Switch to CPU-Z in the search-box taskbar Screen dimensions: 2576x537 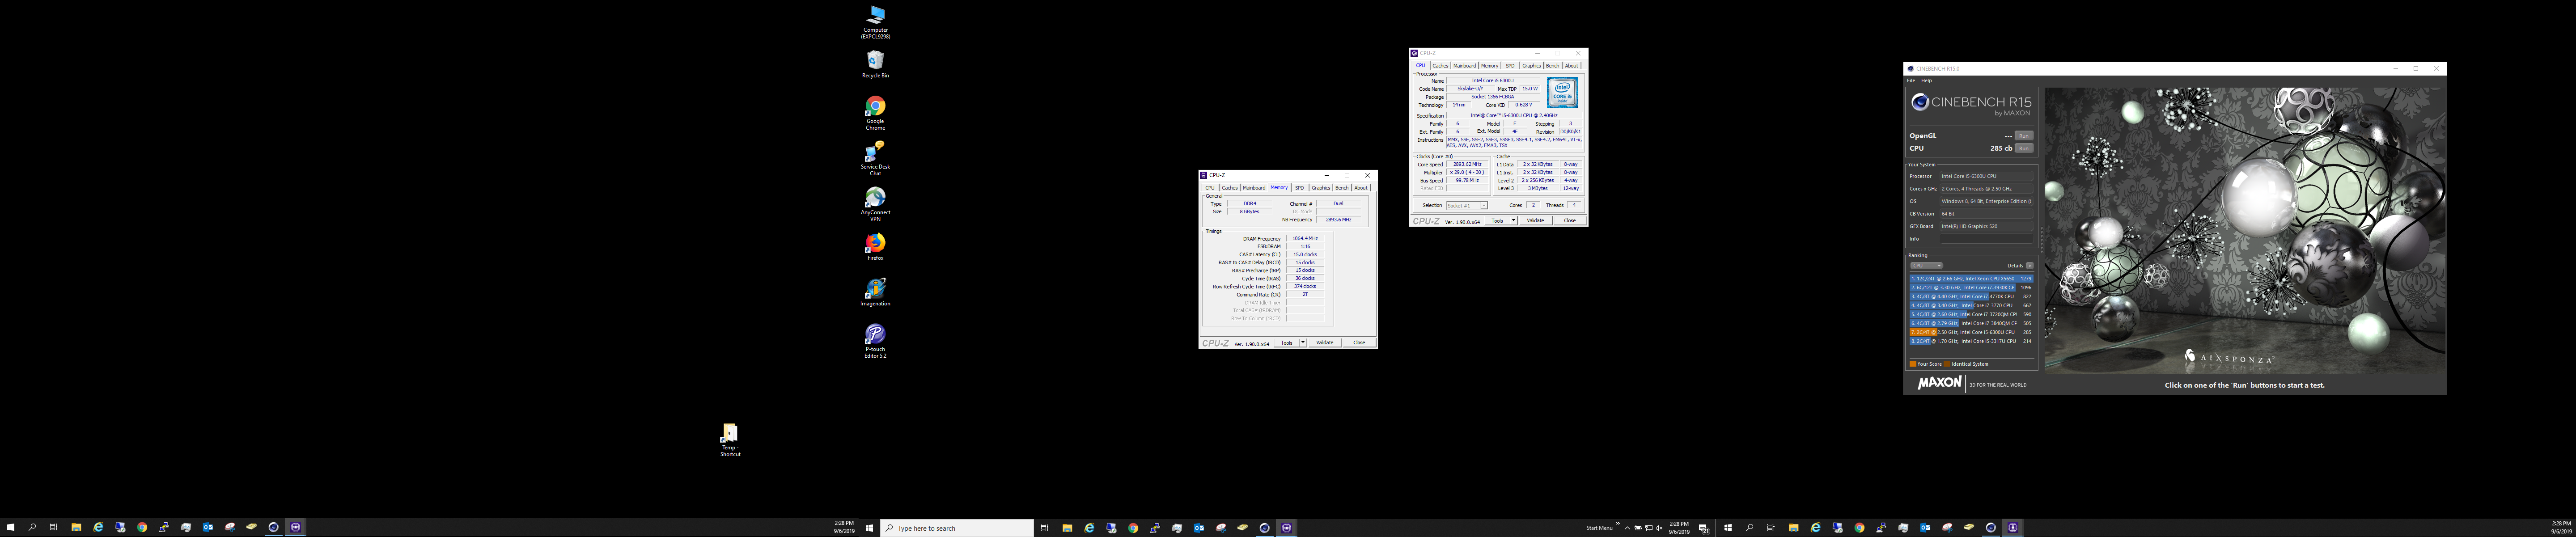coord(1287,528)
